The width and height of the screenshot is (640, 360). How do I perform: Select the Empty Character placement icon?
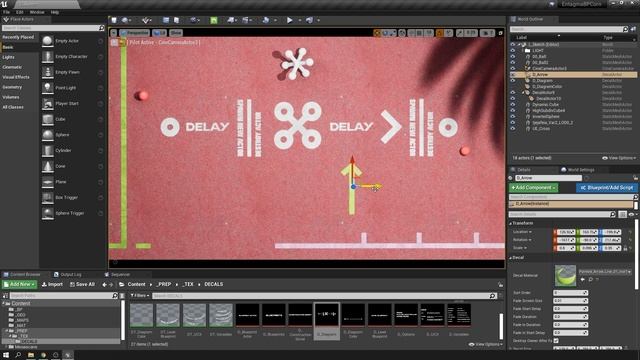click(x=48, y=57)
